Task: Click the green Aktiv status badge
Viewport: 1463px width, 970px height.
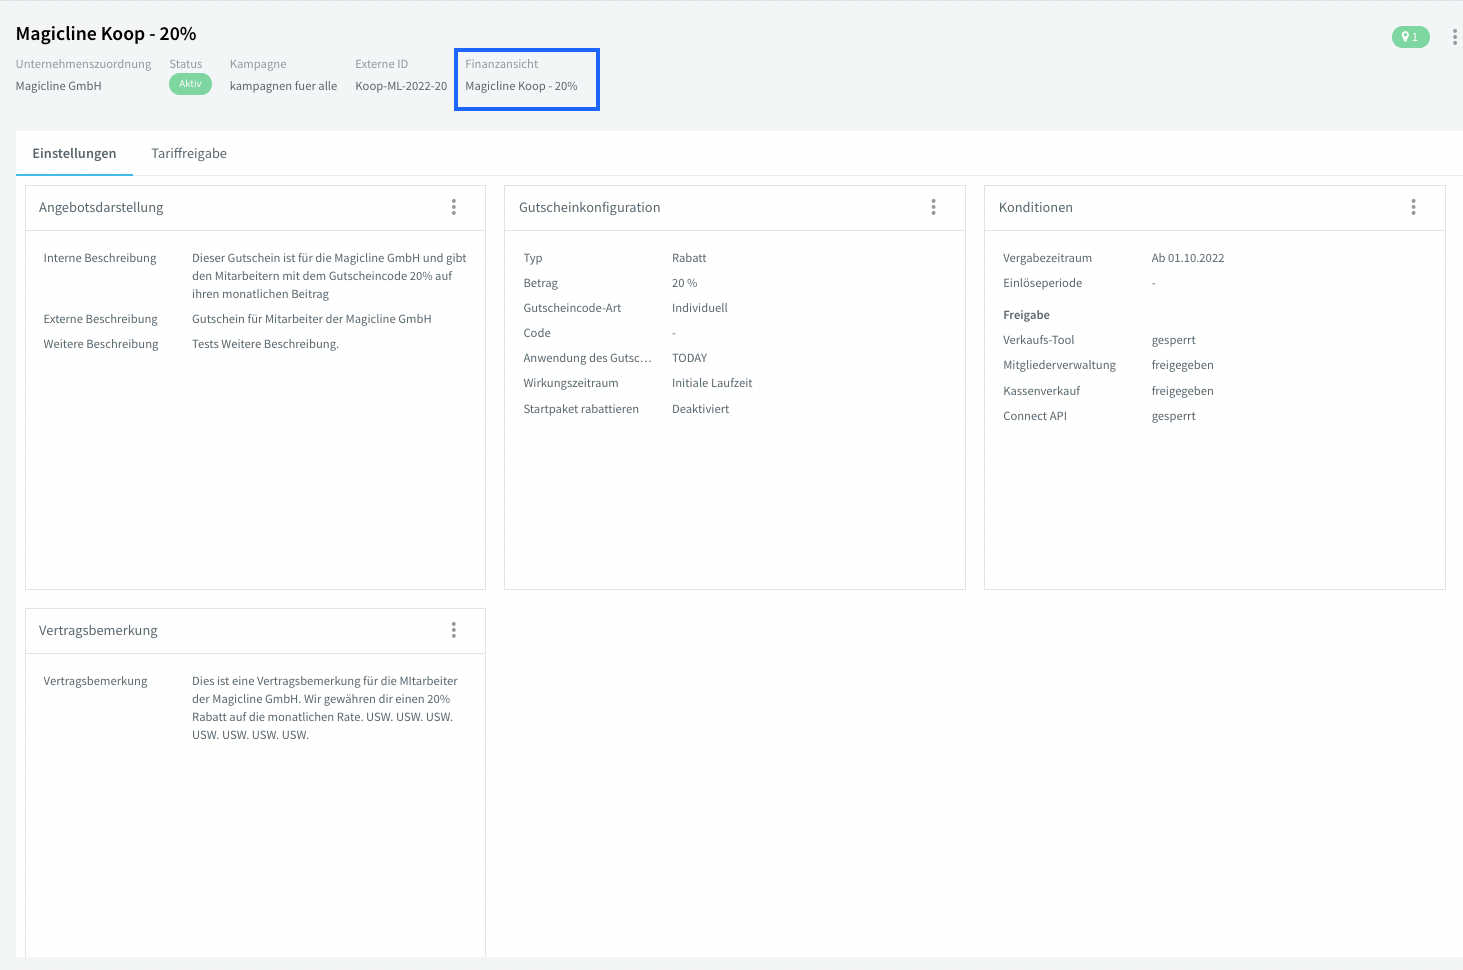Action: [190, 84]
